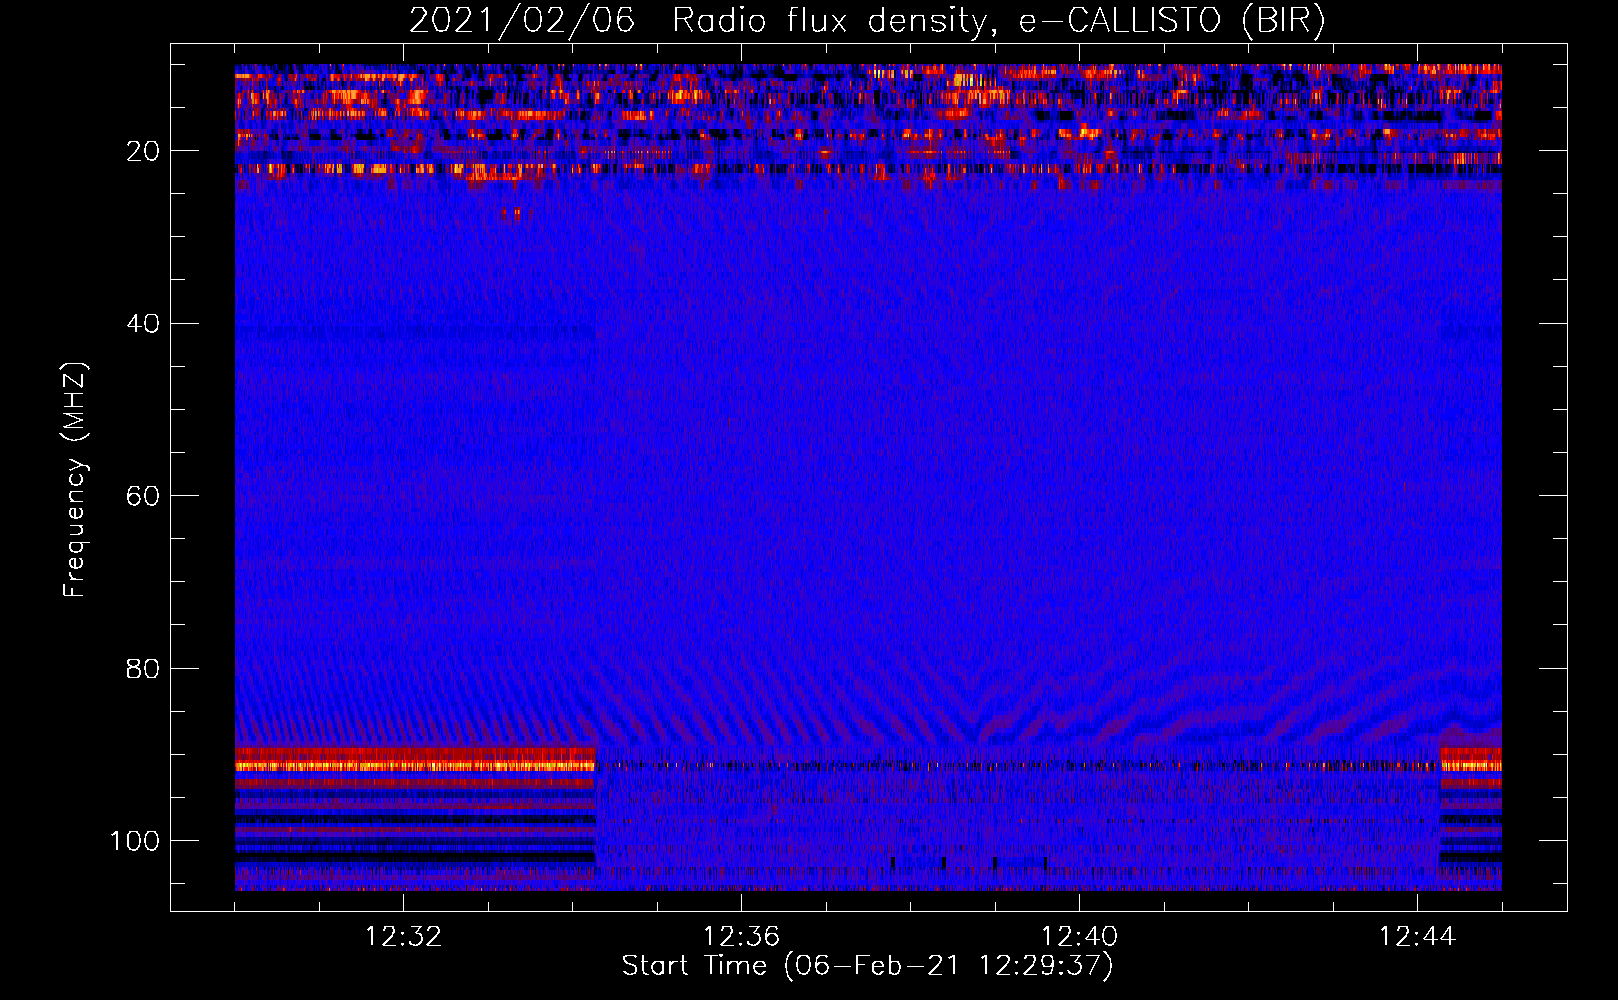1618x1000 pixels.
Task: Click the plot title 'Radio flux density, e-CALLISTO (BIR)'
Action: [x=999, y=21]
